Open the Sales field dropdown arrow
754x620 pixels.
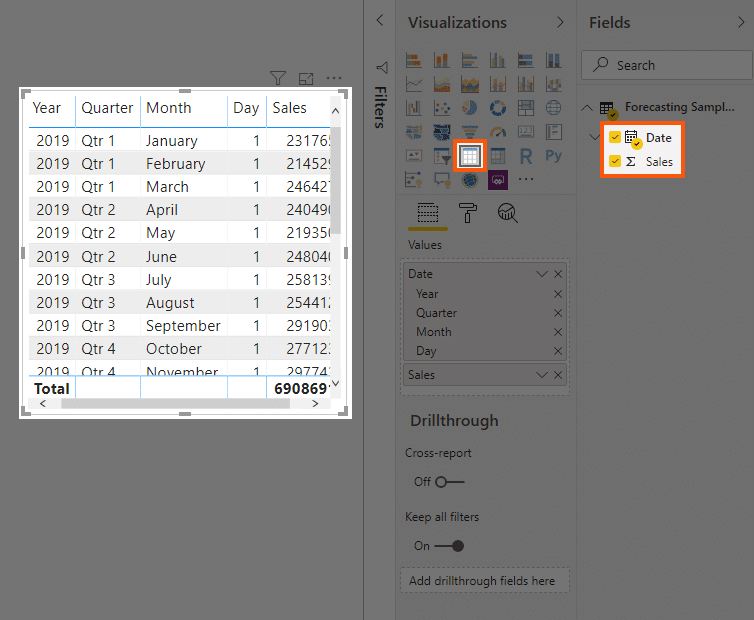[x=542, y=375]
